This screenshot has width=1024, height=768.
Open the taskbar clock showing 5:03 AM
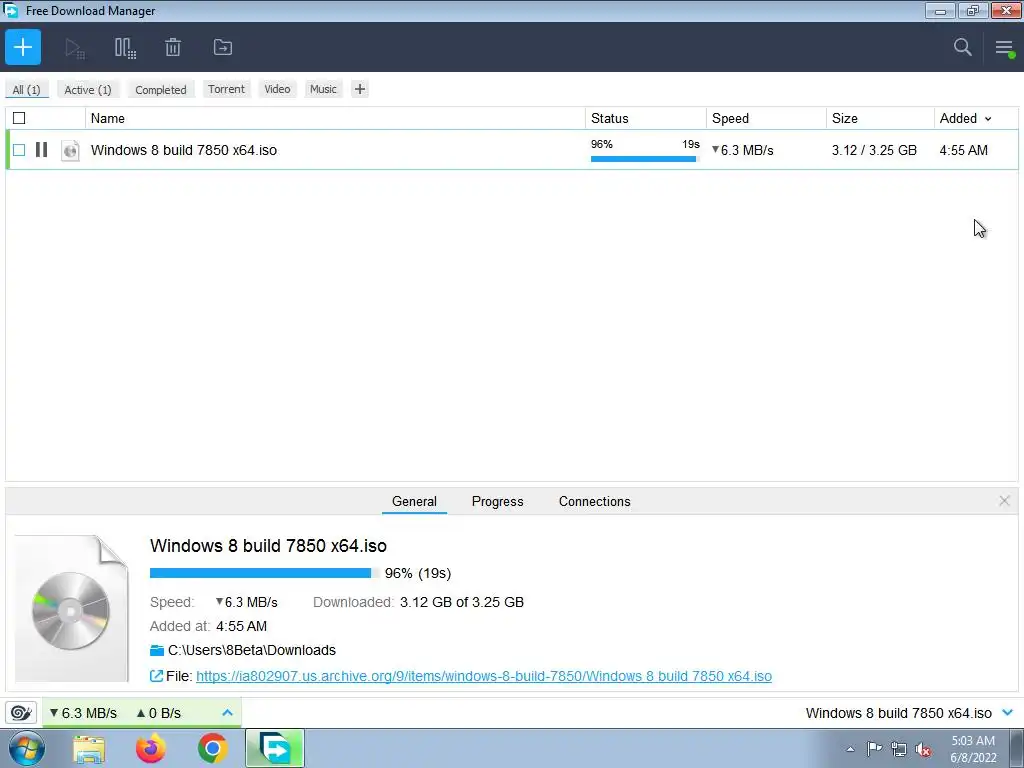[x=973, y=749]
